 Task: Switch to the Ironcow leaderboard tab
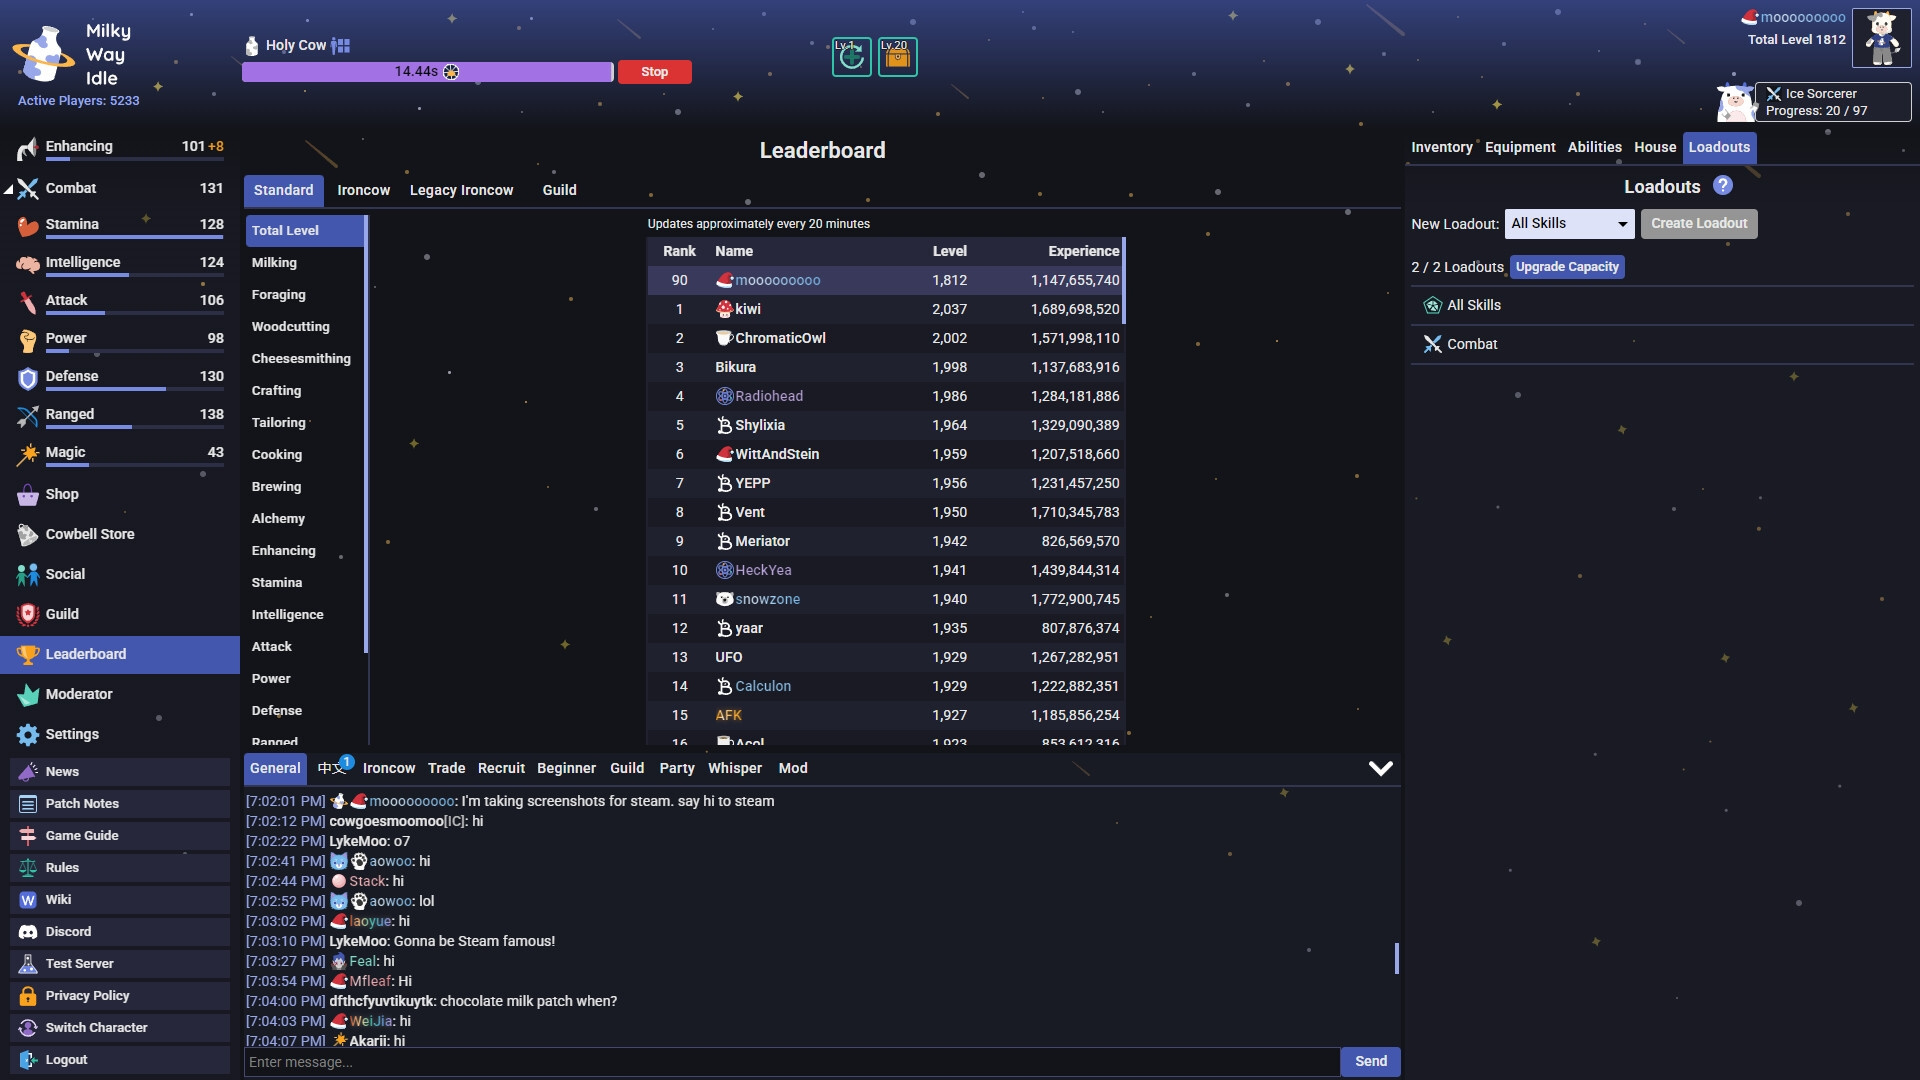364,190
